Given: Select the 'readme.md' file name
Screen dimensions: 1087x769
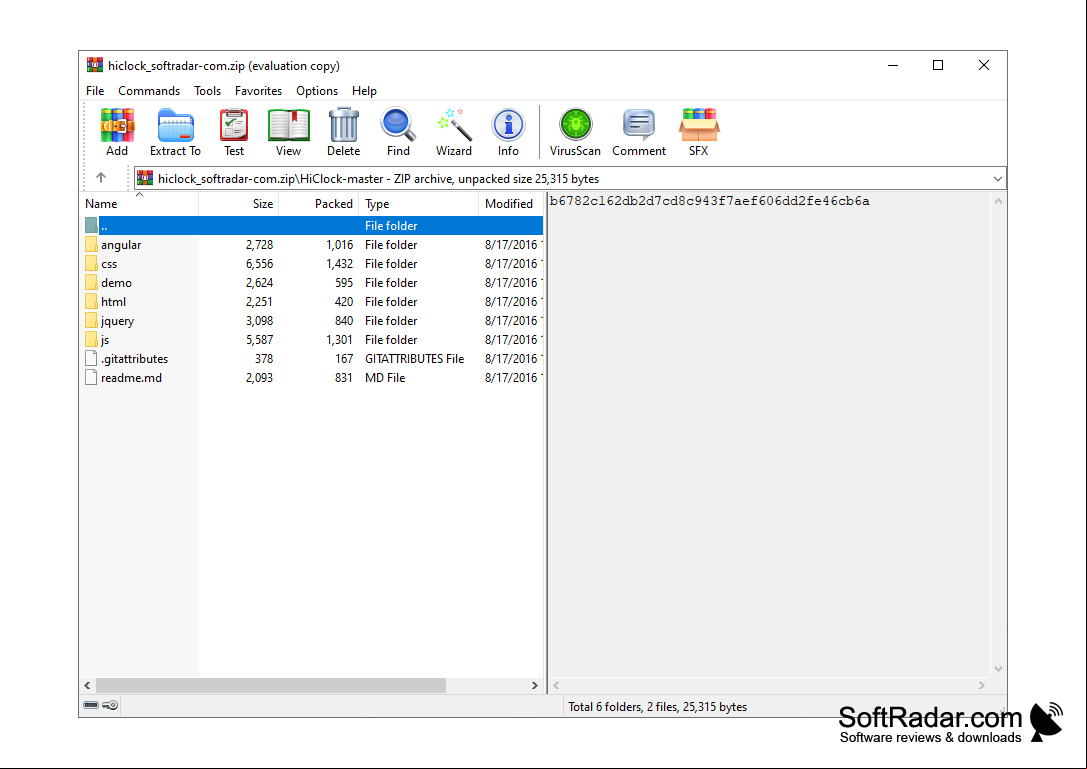Looking at the screenshot, I should (131, 378).
